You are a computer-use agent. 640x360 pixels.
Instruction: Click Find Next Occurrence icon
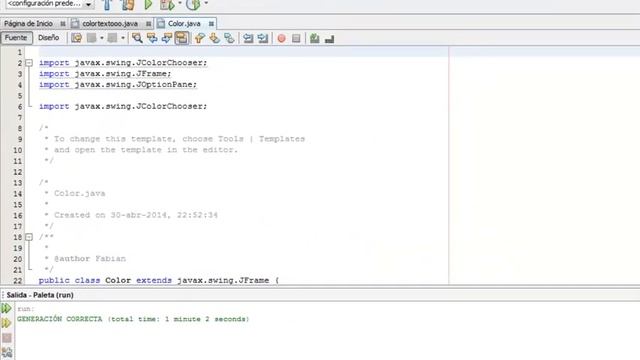(x=167, y=38)
